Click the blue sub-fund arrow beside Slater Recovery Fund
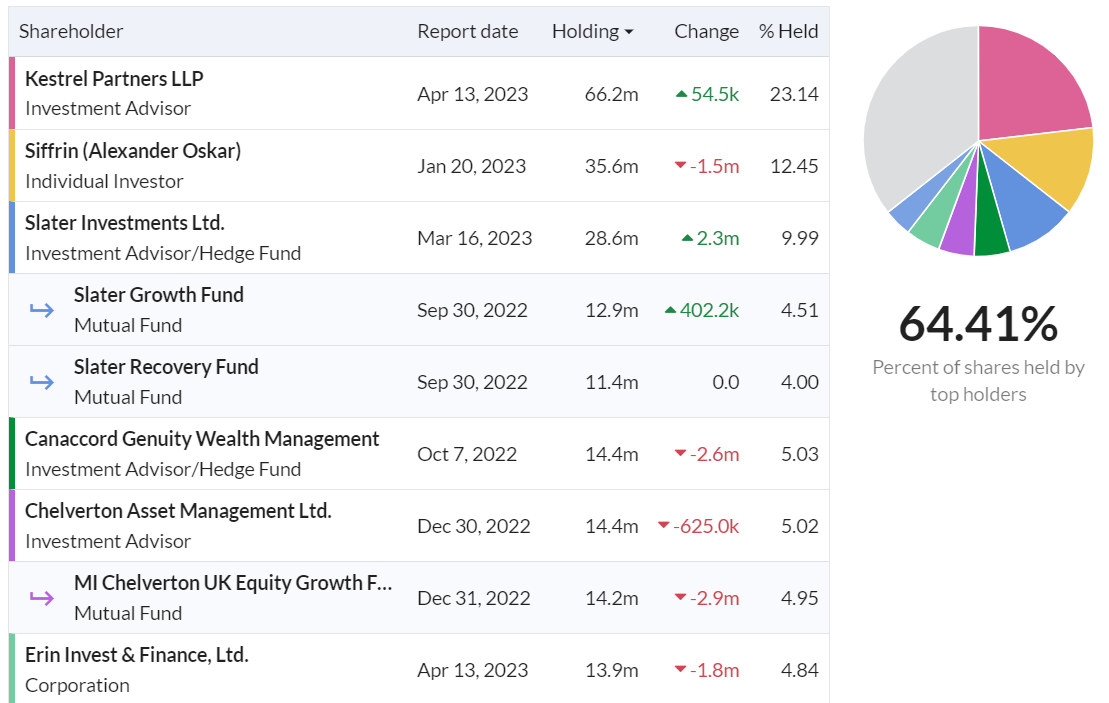1109x703 pixels. 42,382
